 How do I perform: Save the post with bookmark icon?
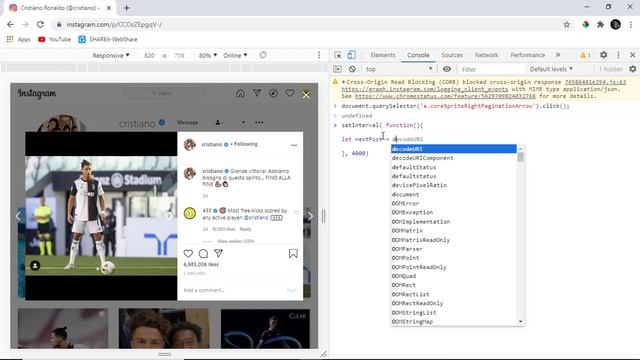click(x=293, y=254)
